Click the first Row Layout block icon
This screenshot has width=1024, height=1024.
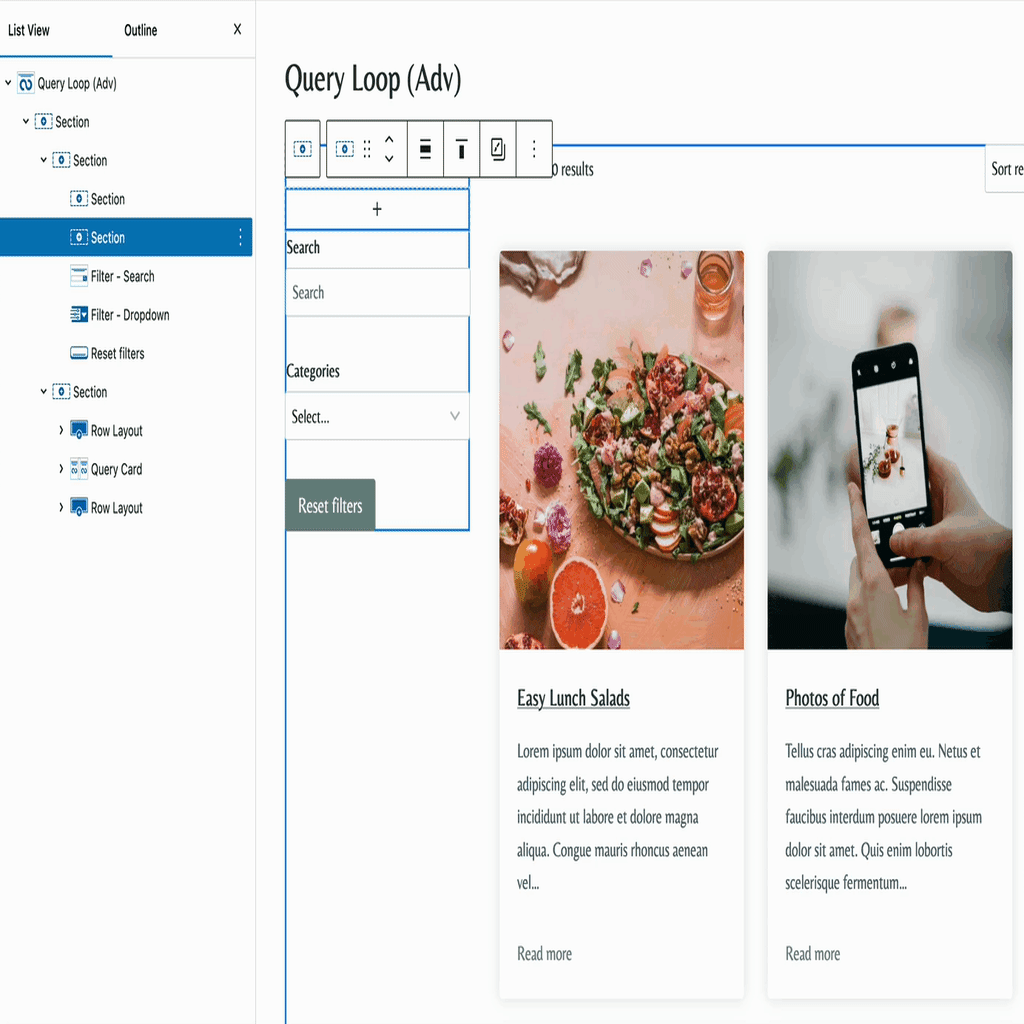tap(79, 430)
